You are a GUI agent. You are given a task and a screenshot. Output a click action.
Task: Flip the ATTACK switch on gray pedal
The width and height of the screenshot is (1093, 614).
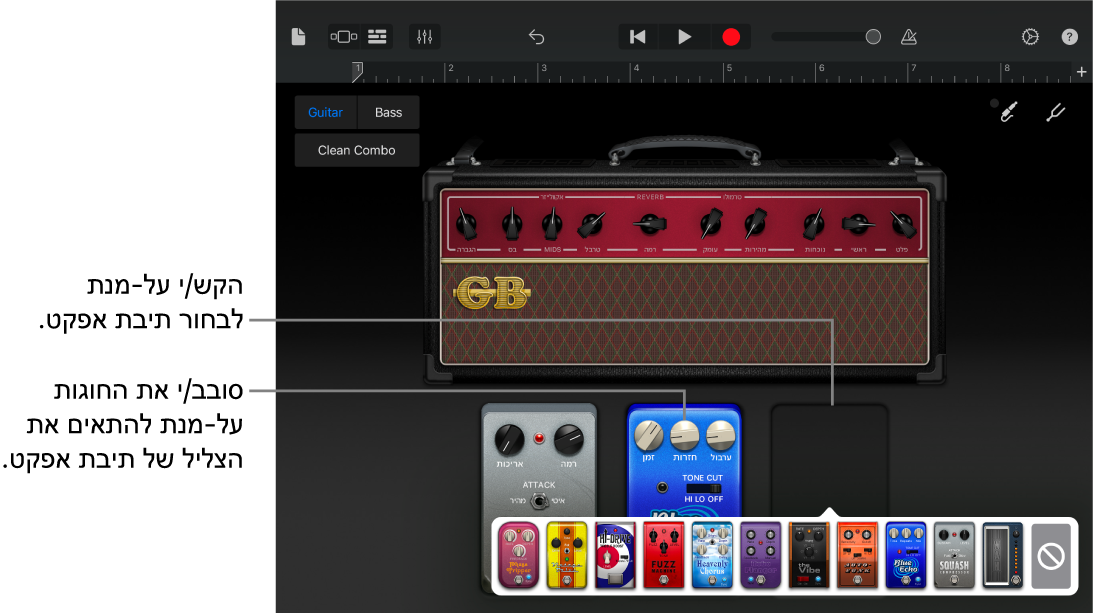[538, 500]
